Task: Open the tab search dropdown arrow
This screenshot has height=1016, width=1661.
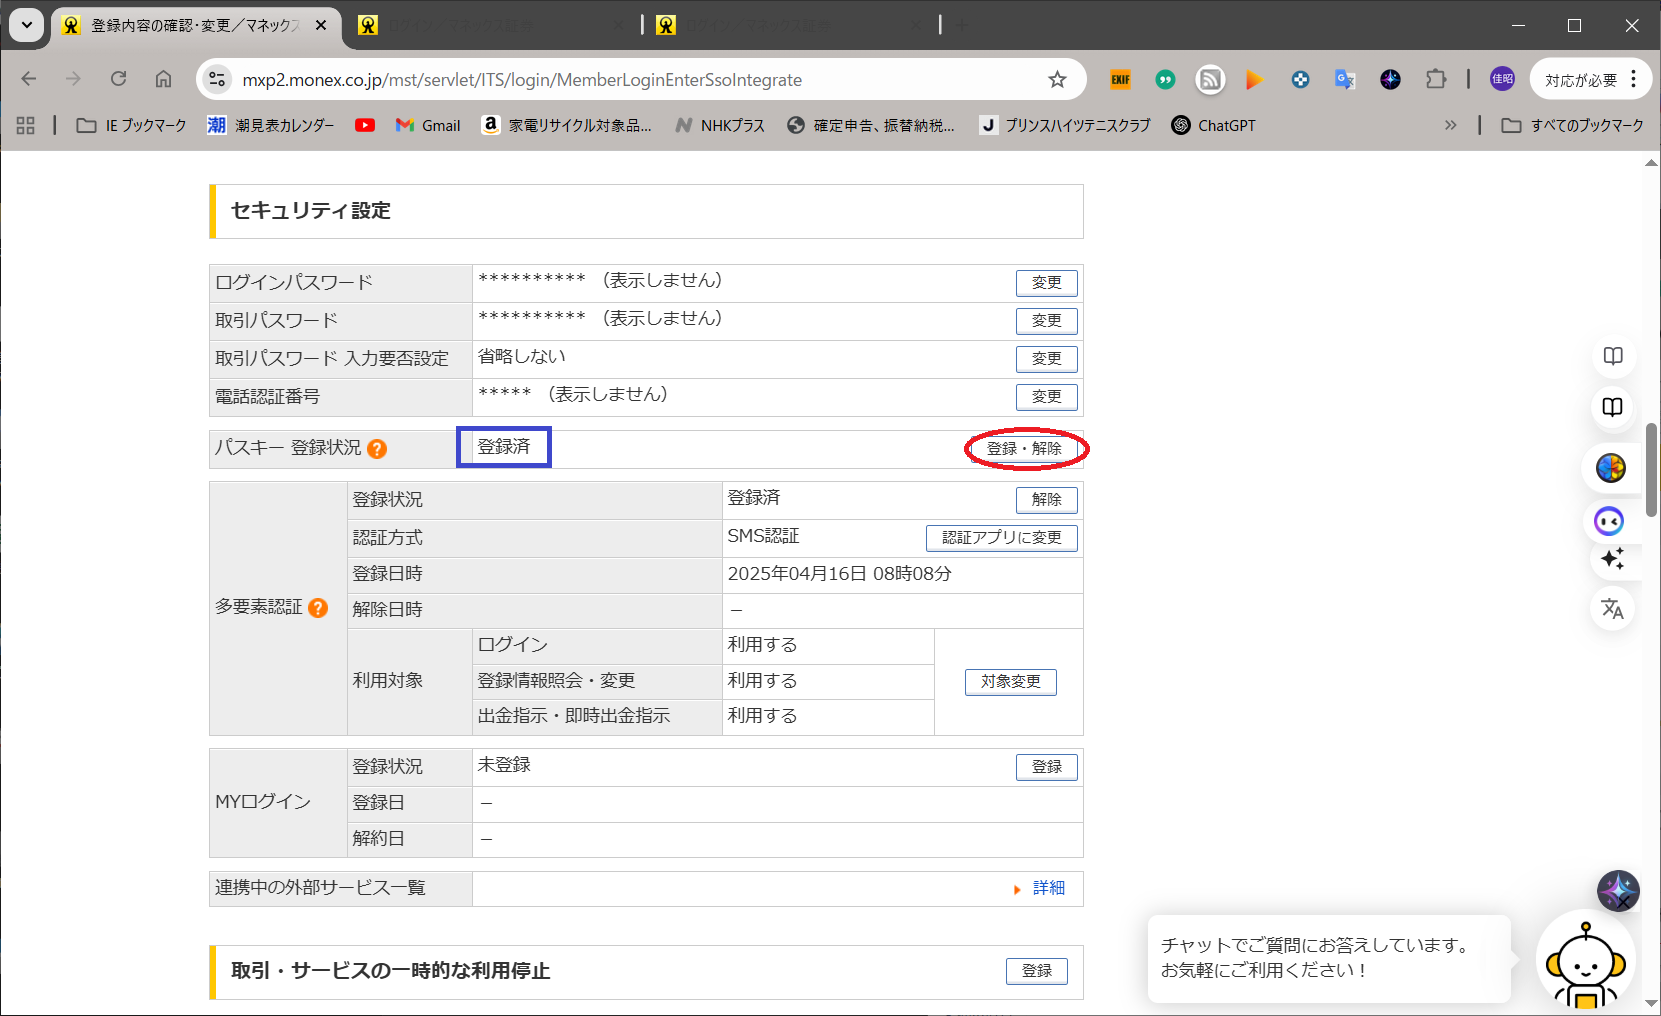Action: tap(27, 26)
